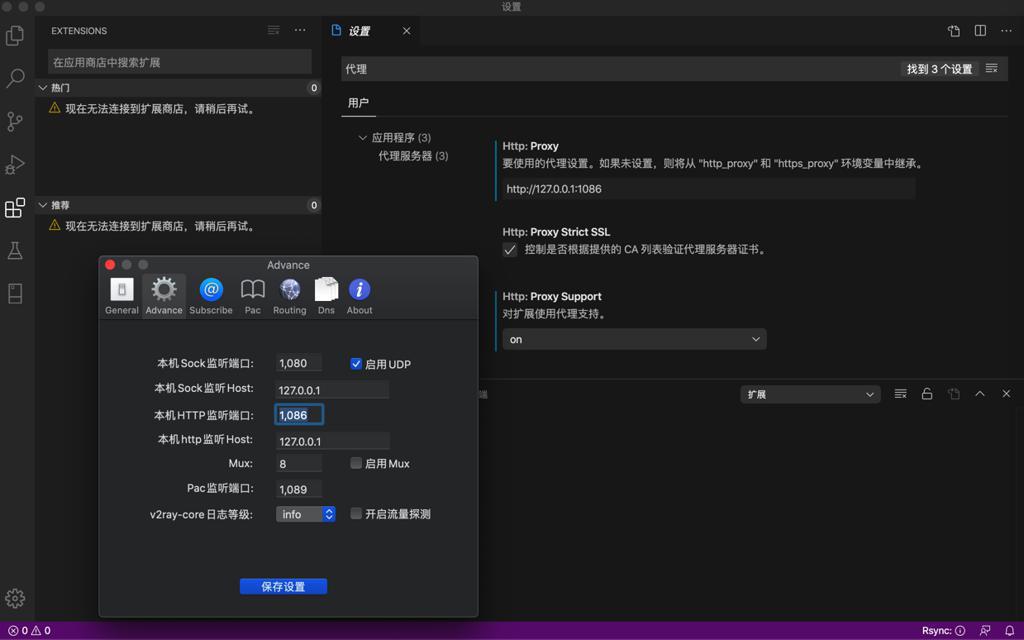Open editor more actions ellipsis

pos(1006,31)
